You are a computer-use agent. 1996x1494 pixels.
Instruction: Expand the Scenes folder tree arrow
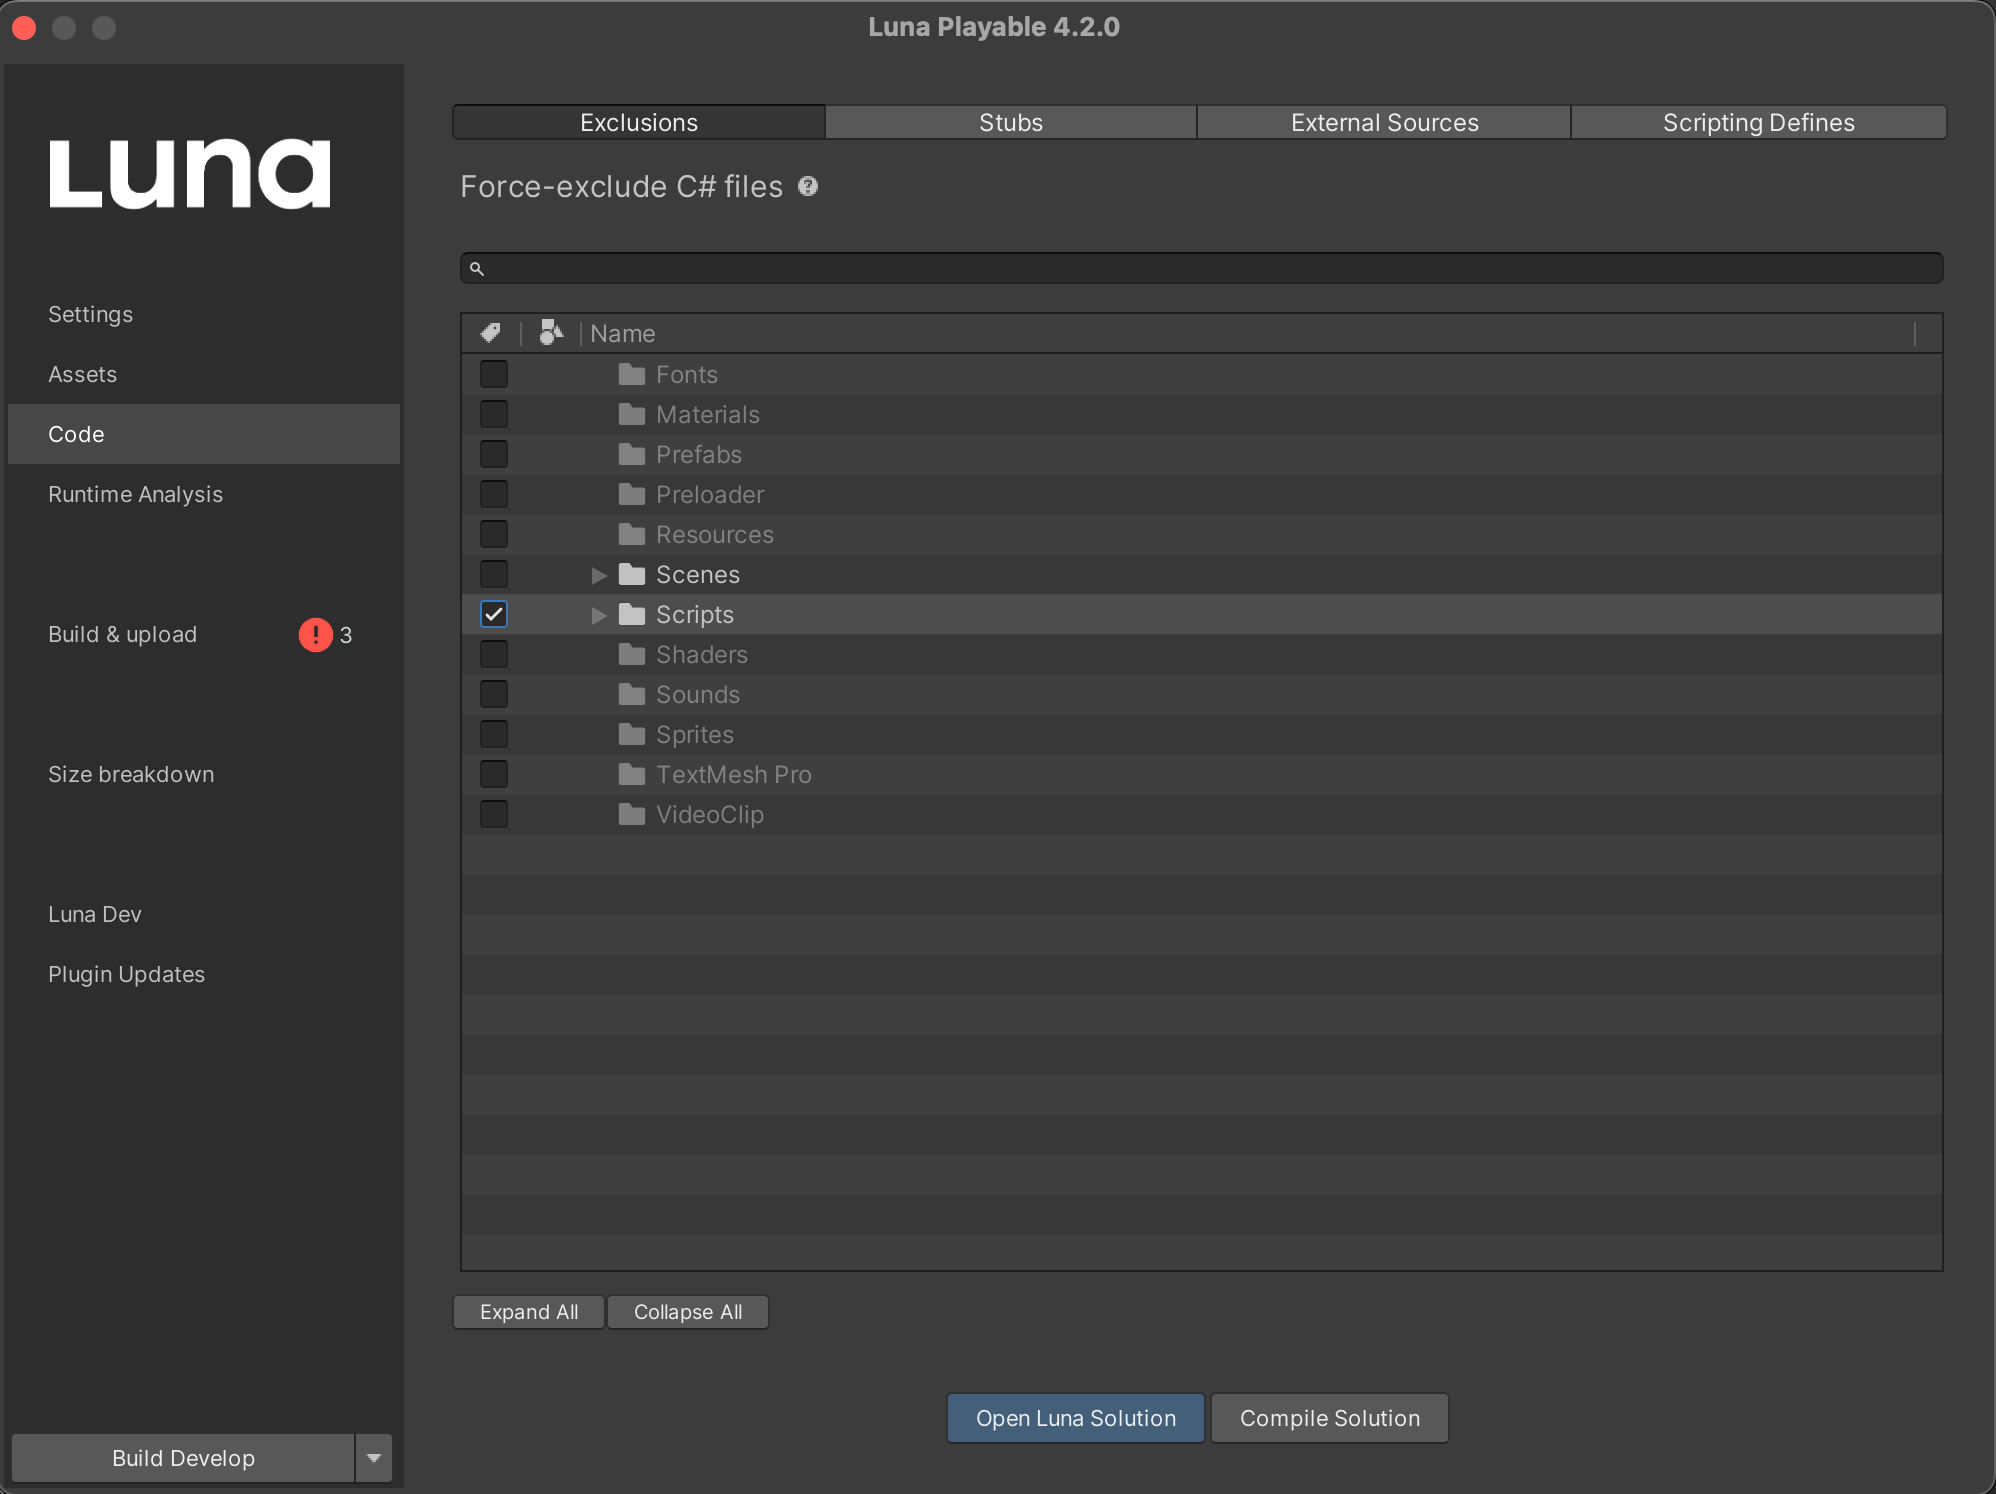coord(599,575)
